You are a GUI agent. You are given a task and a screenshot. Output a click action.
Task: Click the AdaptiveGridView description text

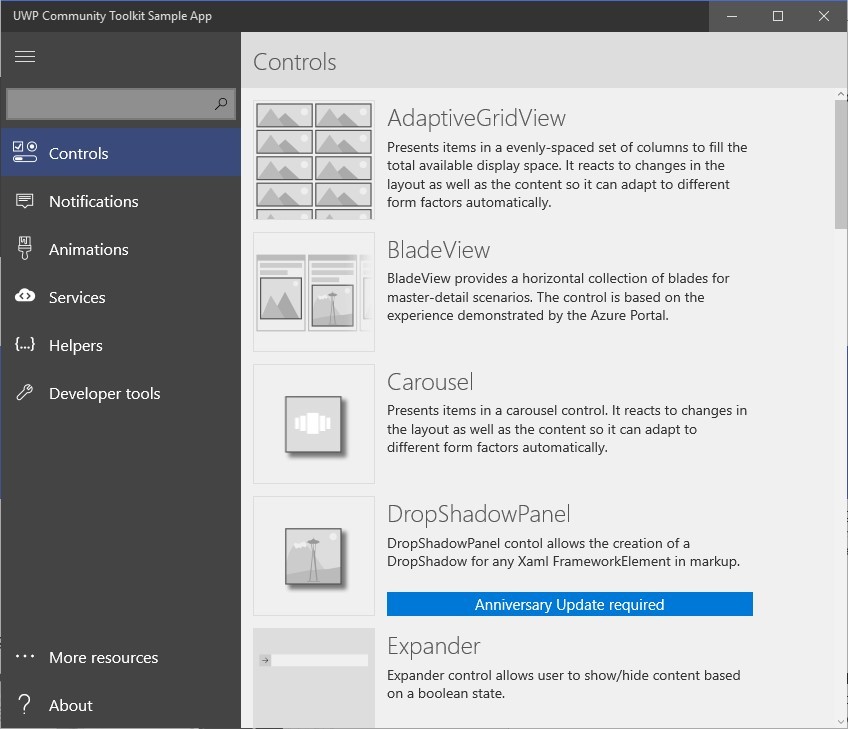[567, 175]
